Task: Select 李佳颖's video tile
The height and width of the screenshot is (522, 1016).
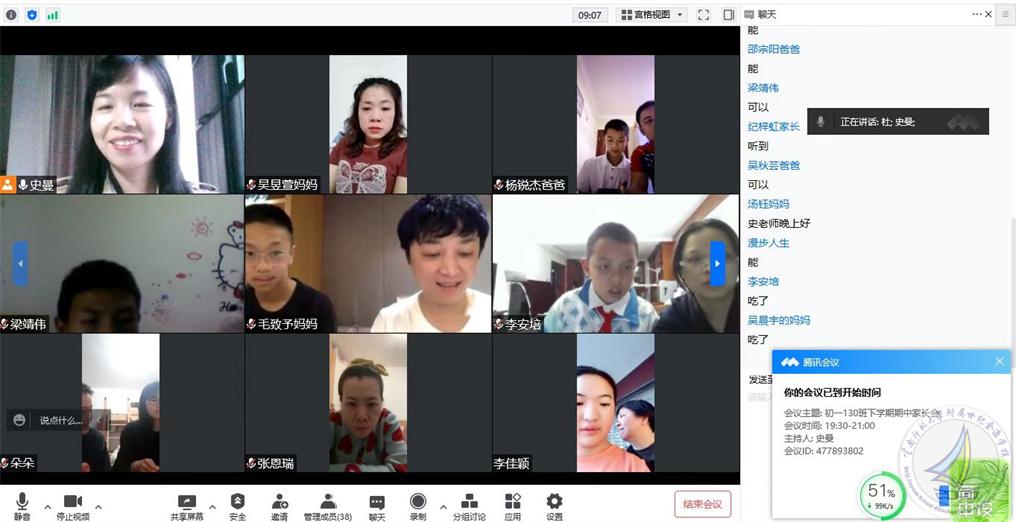Action: pyautogui.click(x=616, y=403)
